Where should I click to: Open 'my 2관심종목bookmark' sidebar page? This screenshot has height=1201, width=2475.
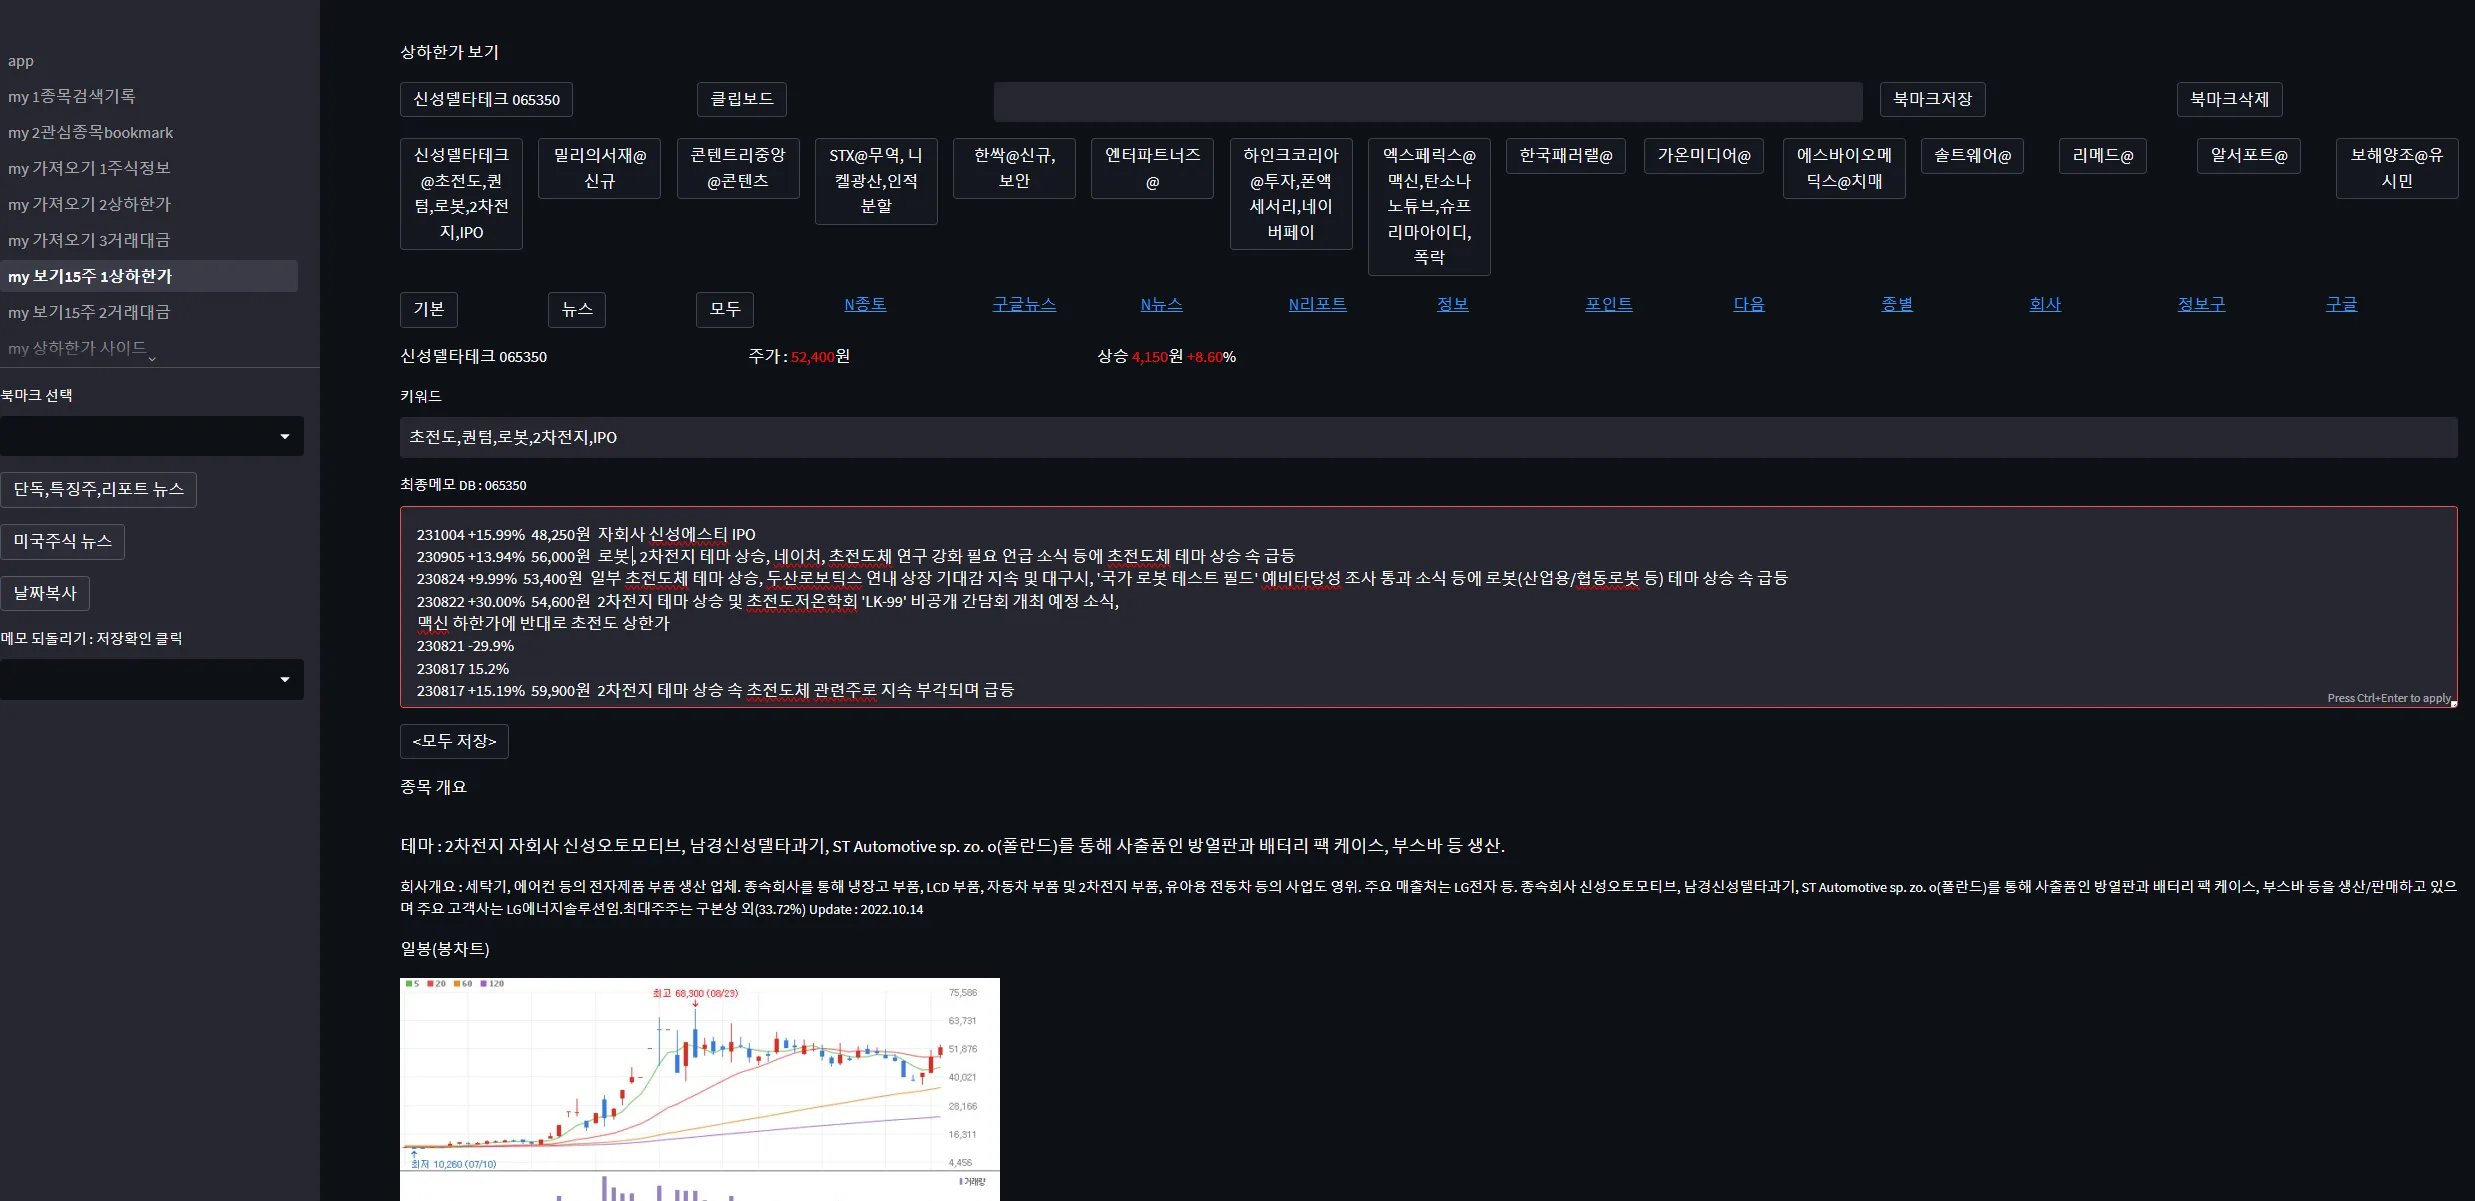pos(91,132)
